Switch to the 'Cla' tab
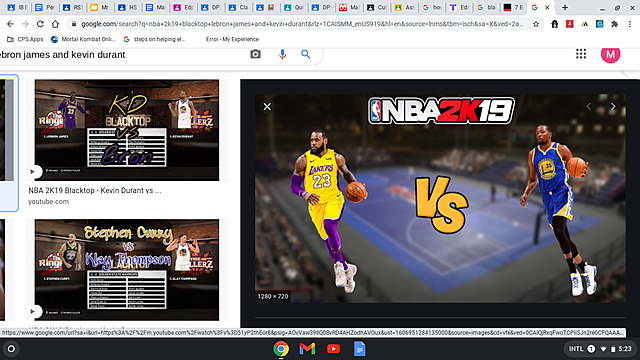Viewport: 640px width, 360px height. click(238, 7)
